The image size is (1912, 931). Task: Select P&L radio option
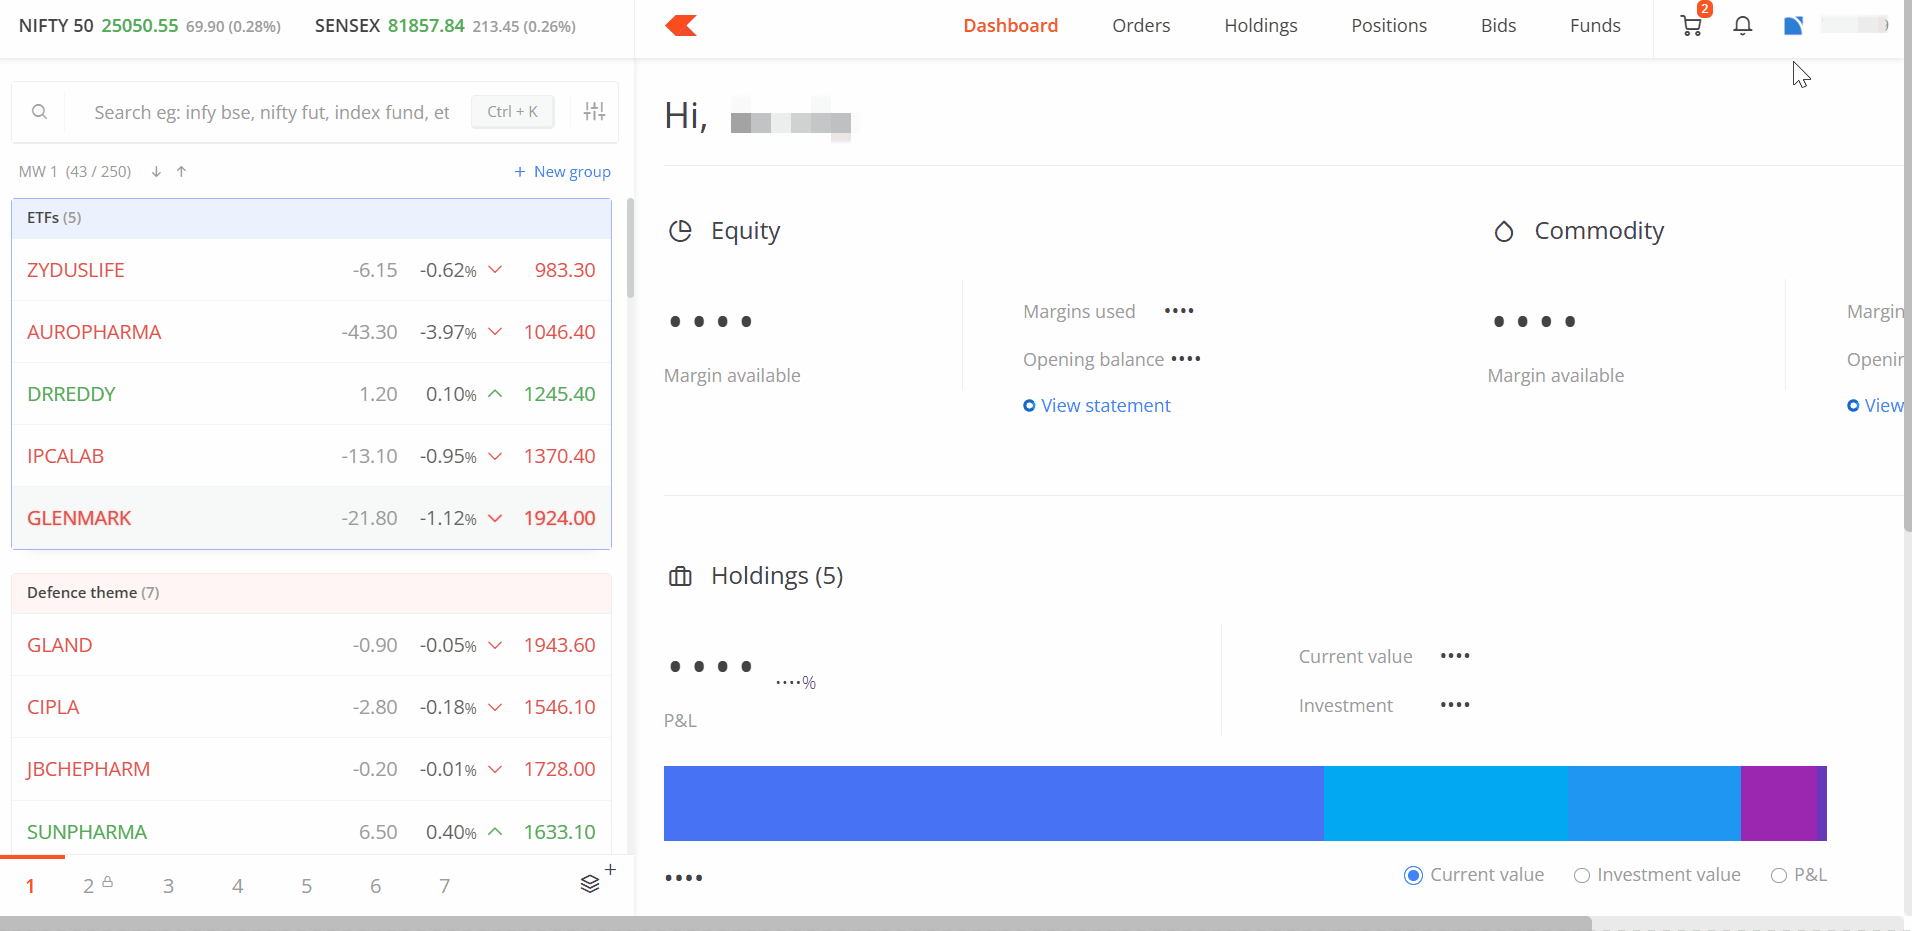(1779, 876)
